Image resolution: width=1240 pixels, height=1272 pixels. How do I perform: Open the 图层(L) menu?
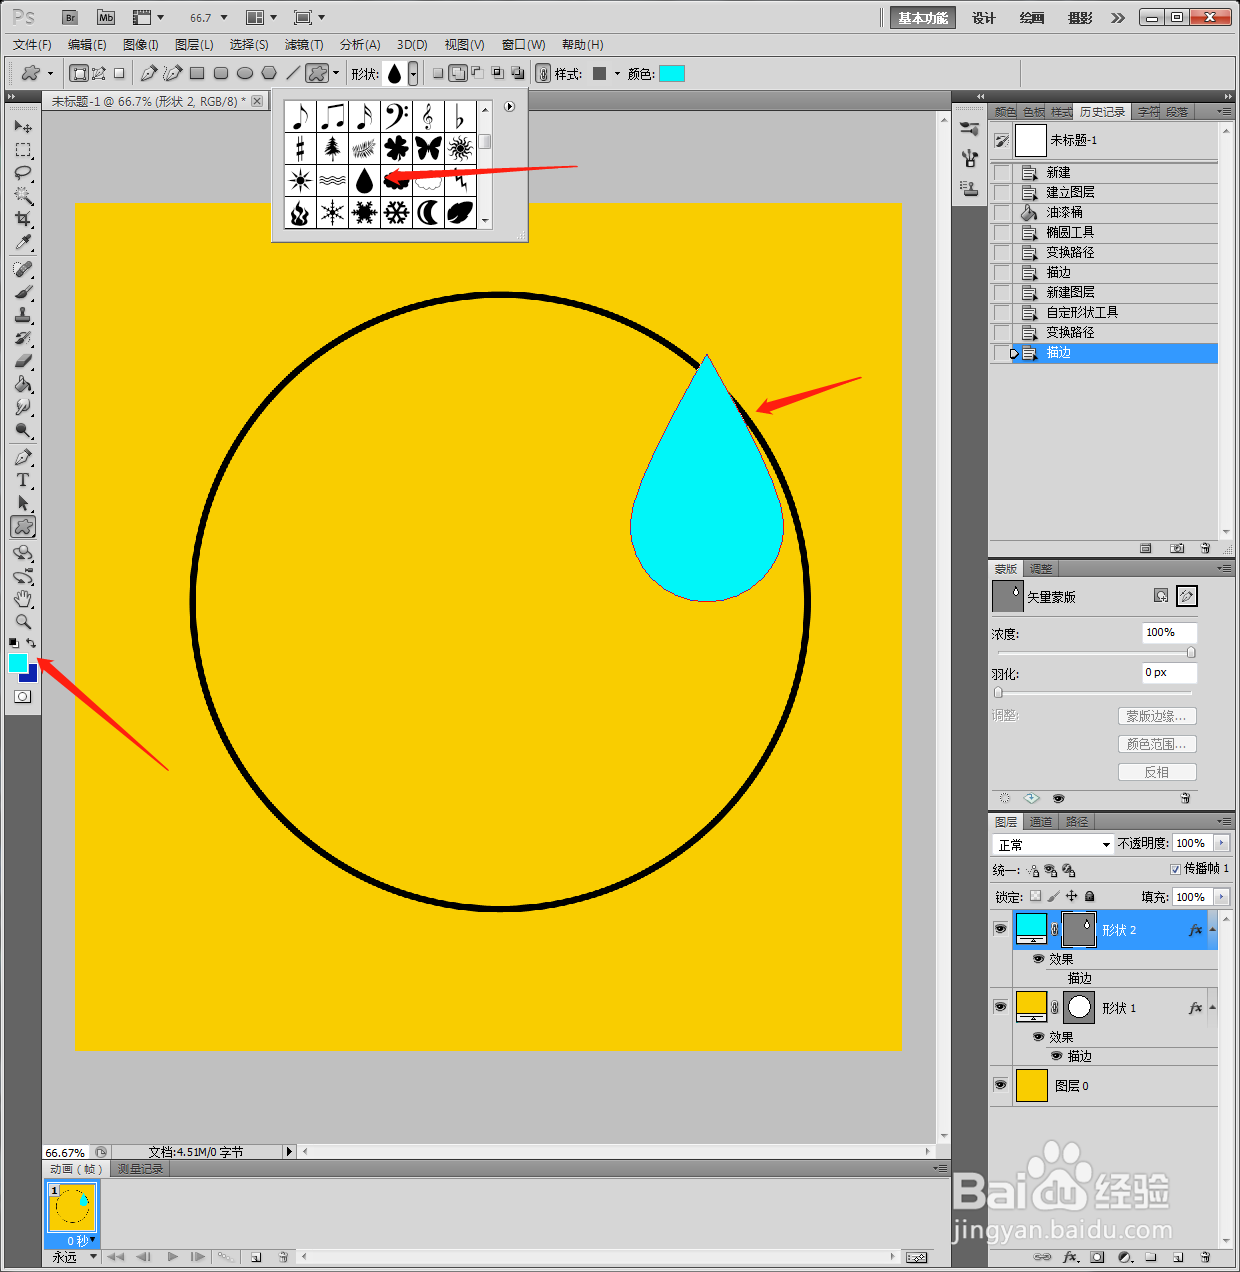pos(194,45)
